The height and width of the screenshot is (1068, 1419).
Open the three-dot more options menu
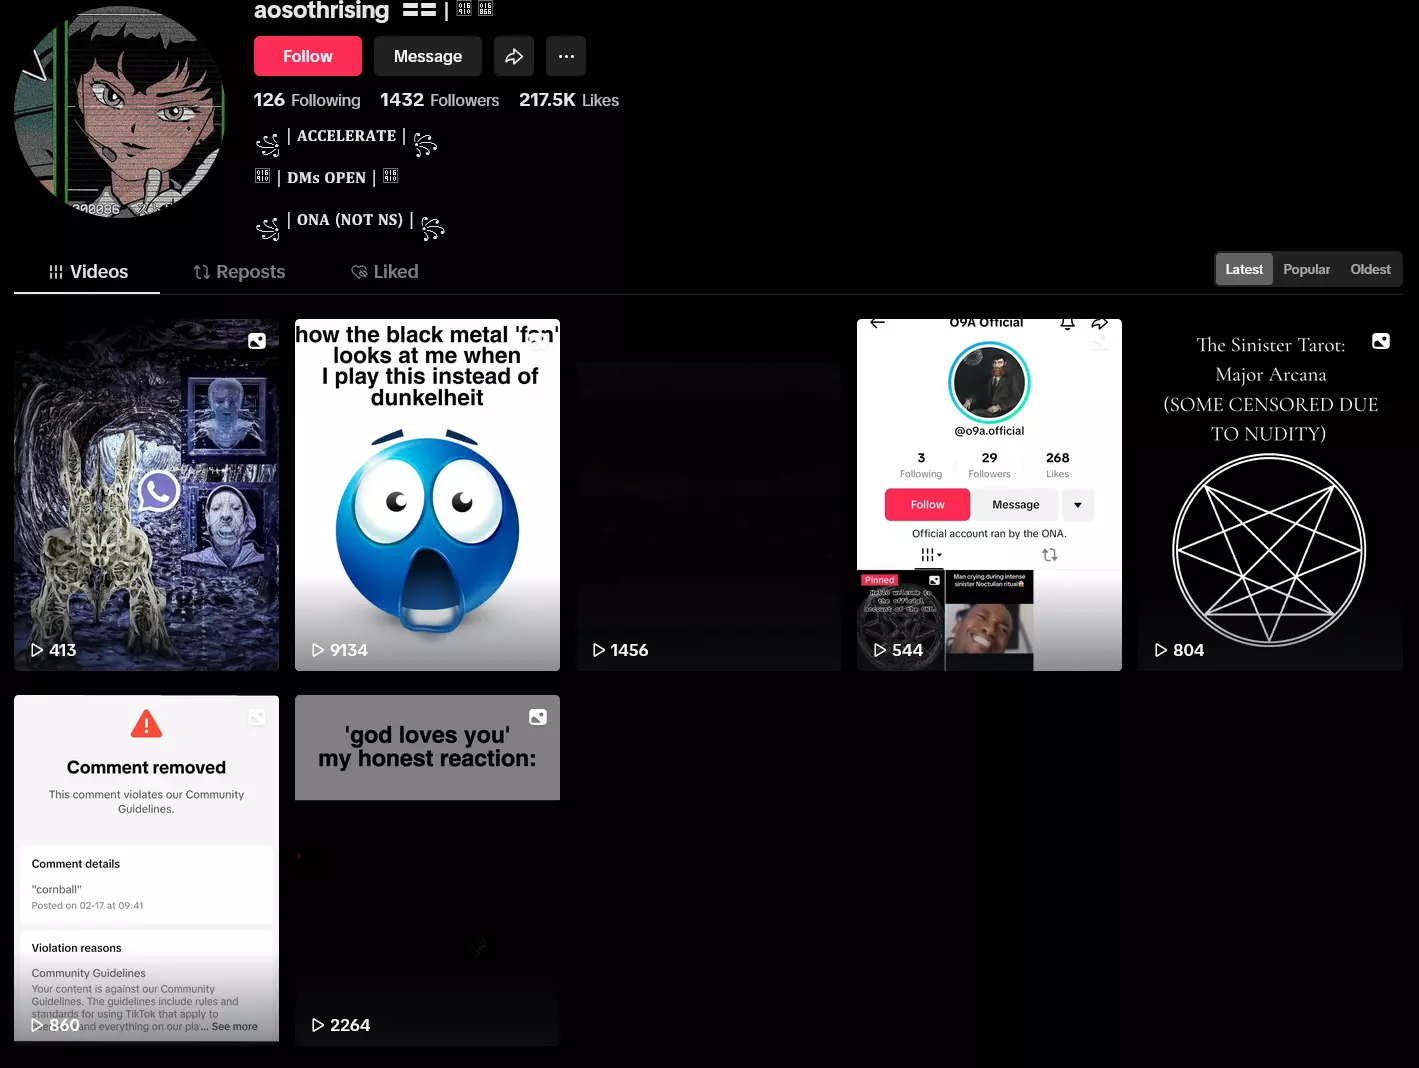566,56
